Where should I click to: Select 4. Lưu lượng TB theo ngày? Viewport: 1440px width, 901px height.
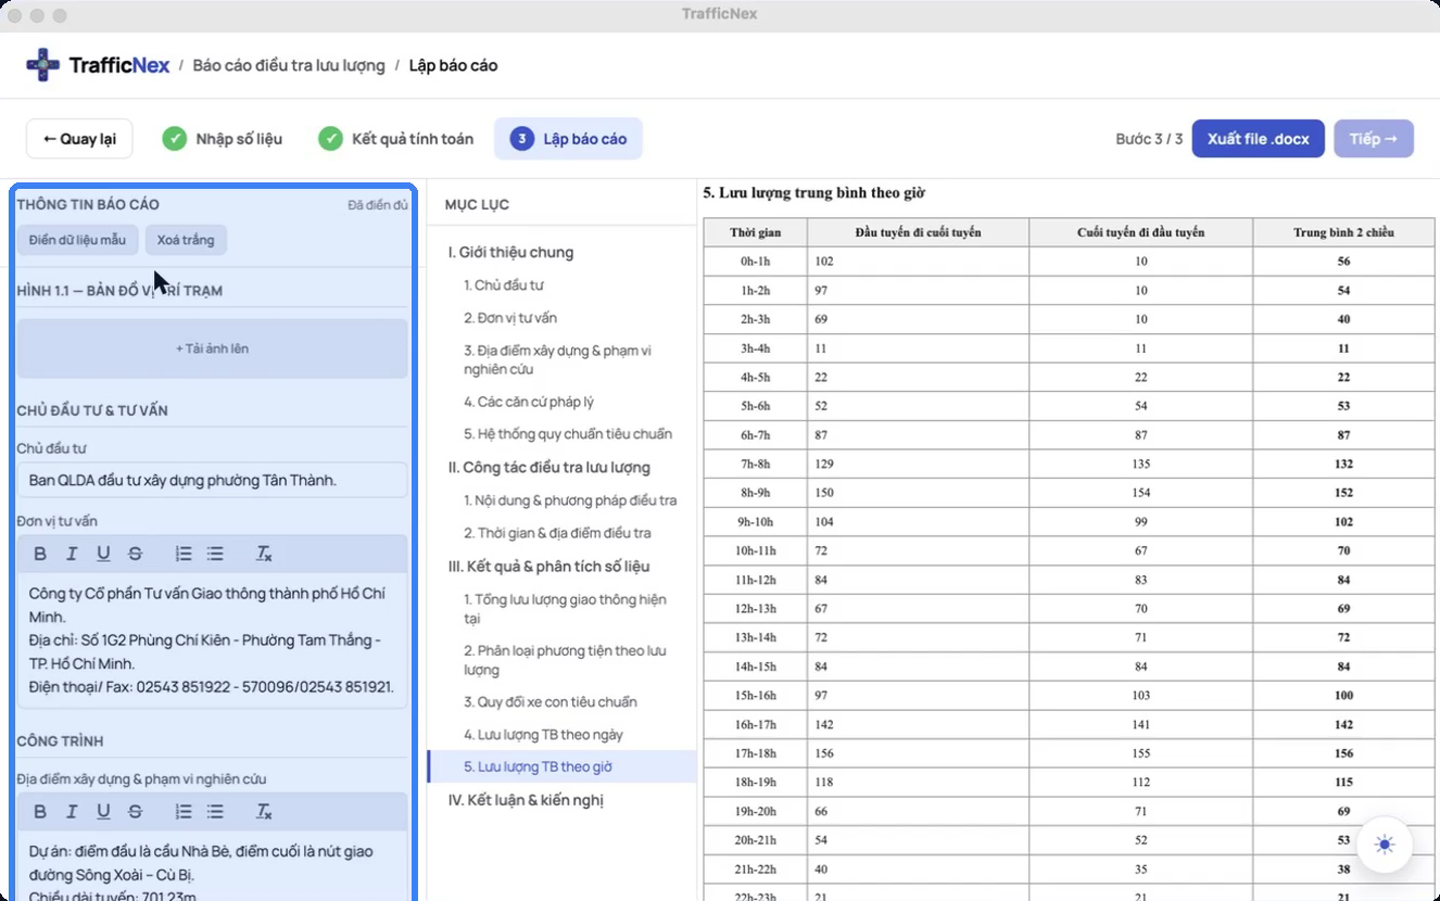[x=543, y=734]
